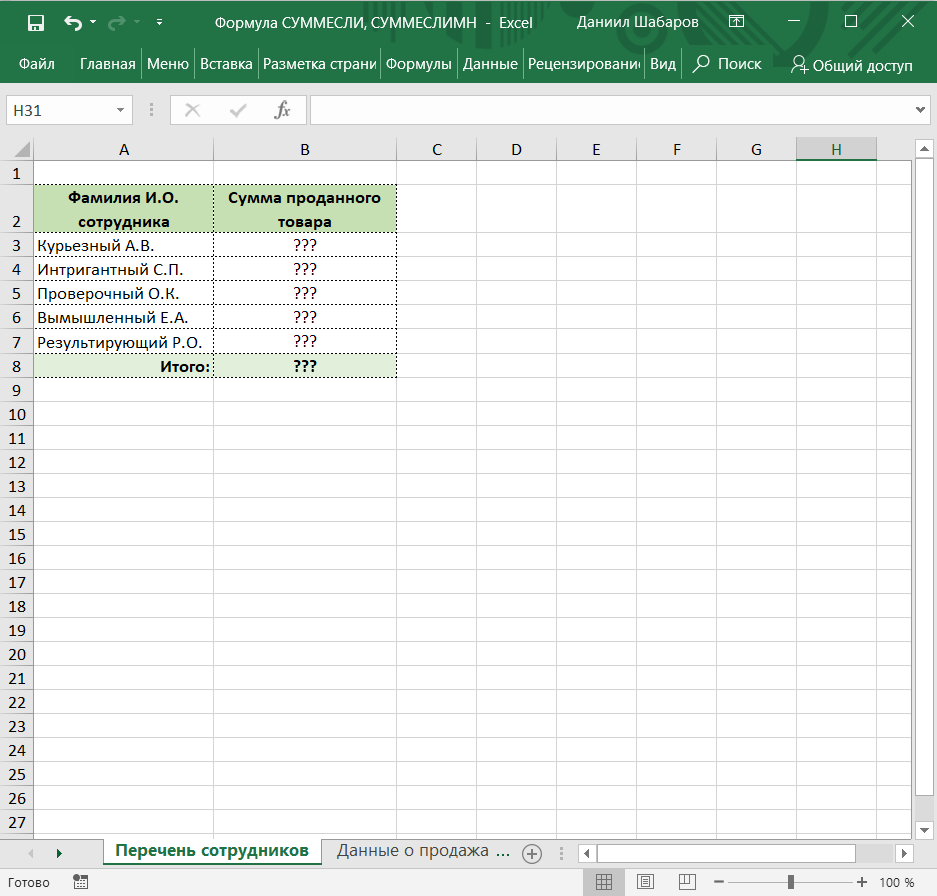This screenshot has height=896, width=937.
Task: Click the Поиск search button
Action: click(x=728, y=64)
